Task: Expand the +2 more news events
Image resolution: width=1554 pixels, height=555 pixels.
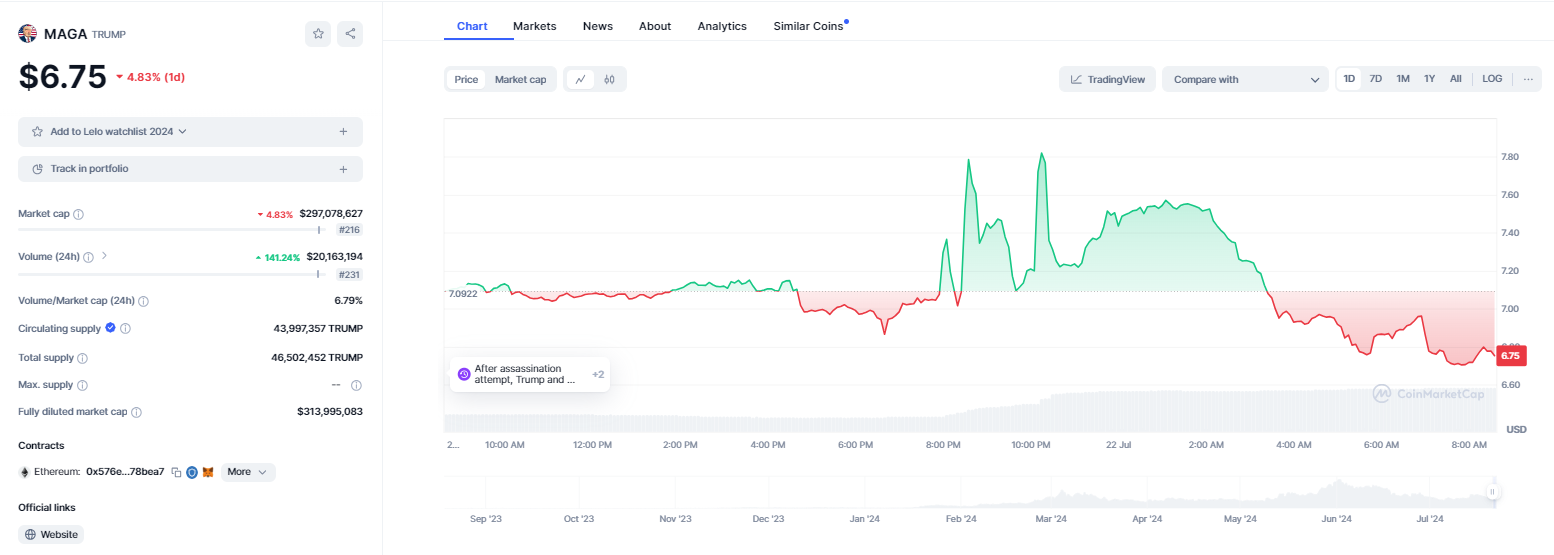Action: pos(598,374)
